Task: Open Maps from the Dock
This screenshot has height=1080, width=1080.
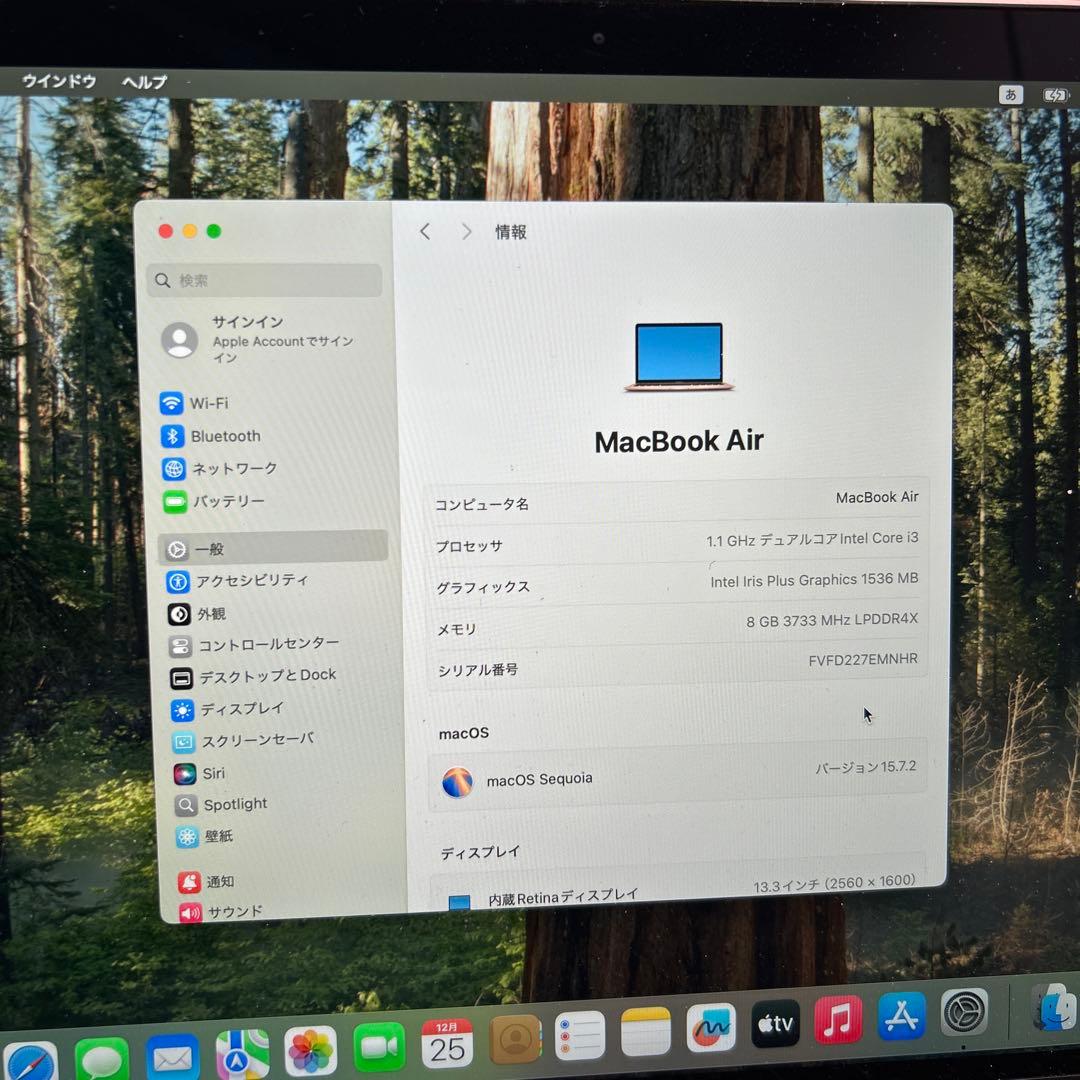Action: click(242, 1054)
